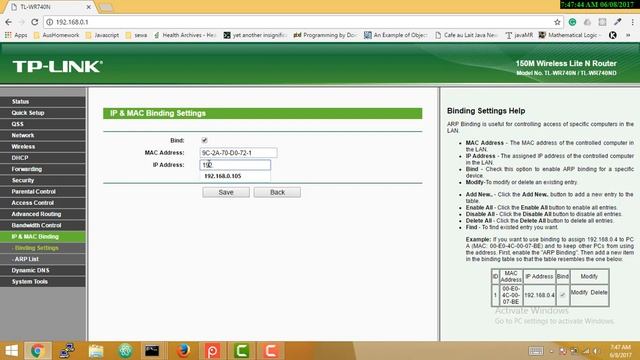Open the green Grammarly extension icon

(572, 22)
